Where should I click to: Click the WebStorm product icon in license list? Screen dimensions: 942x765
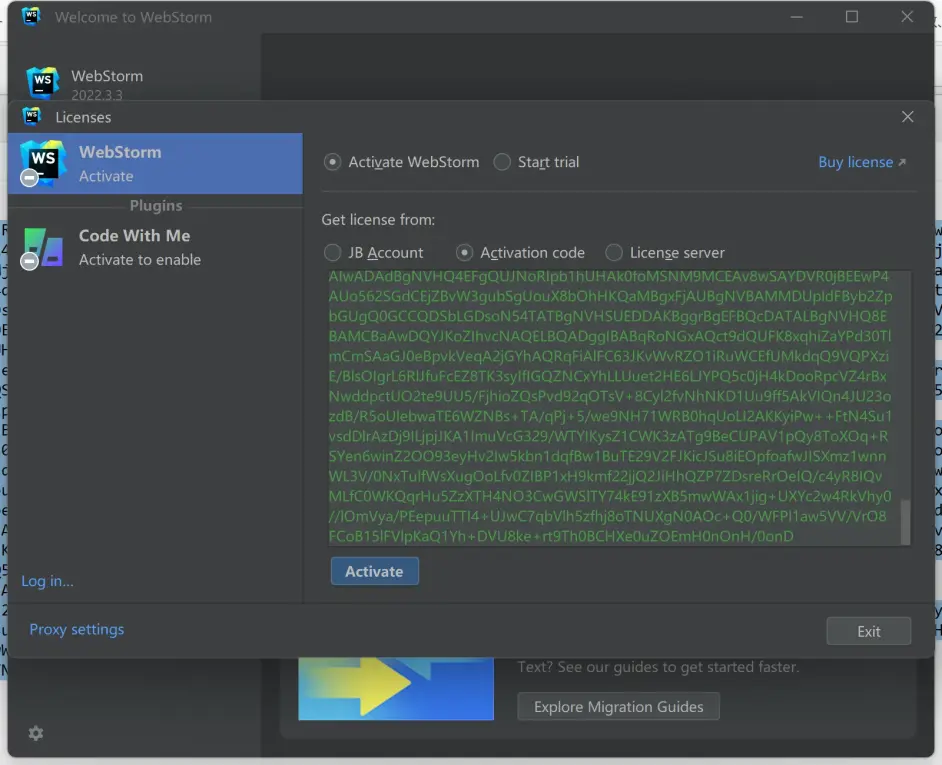[42, 162]
